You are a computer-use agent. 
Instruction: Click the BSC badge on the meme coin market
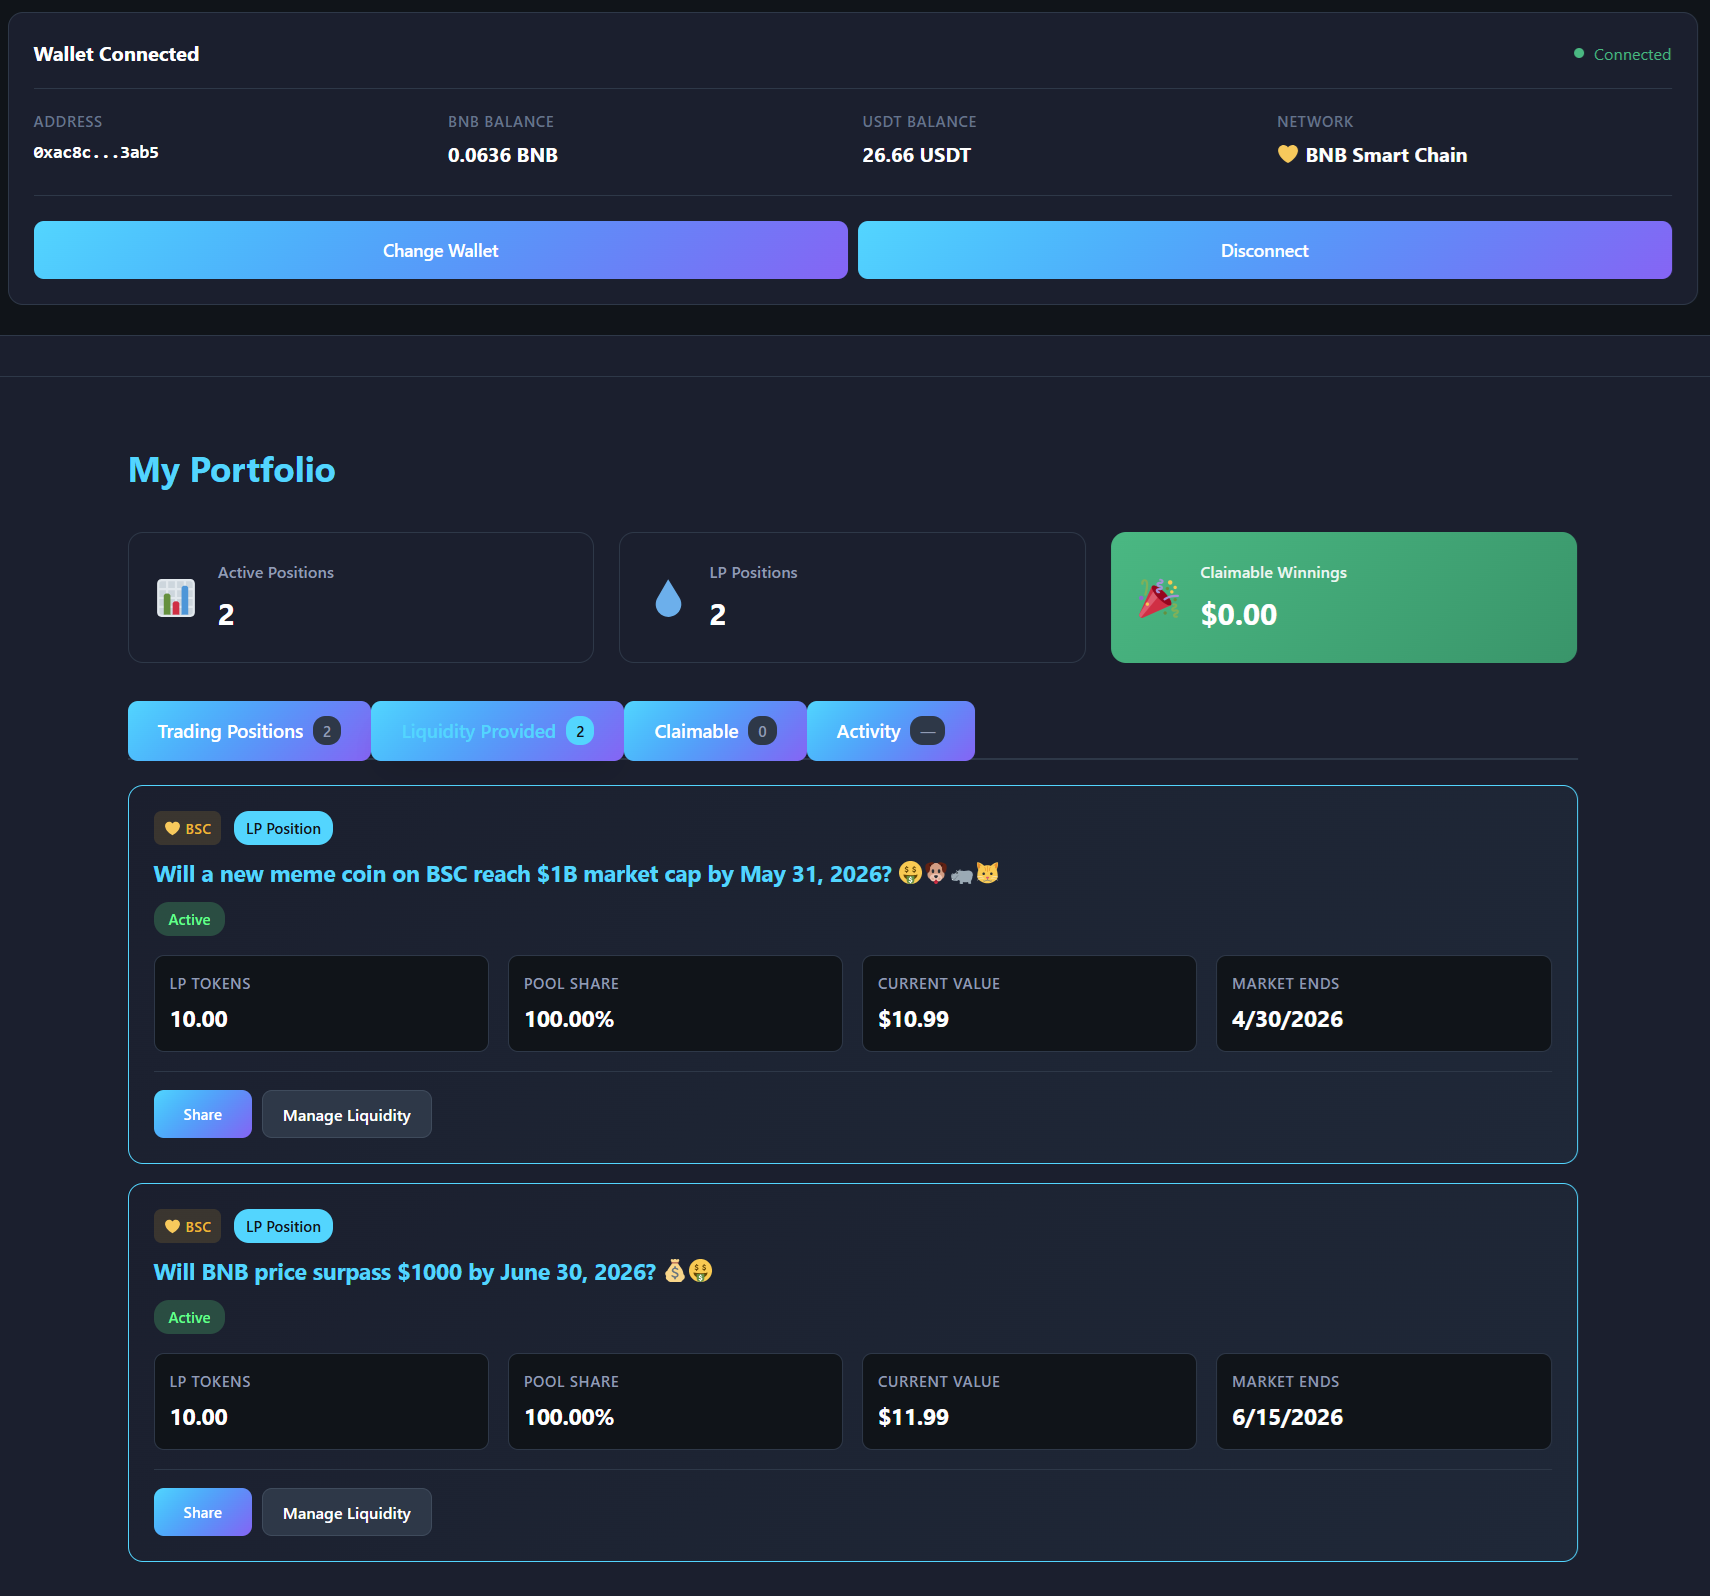click(x=188, y=828)
